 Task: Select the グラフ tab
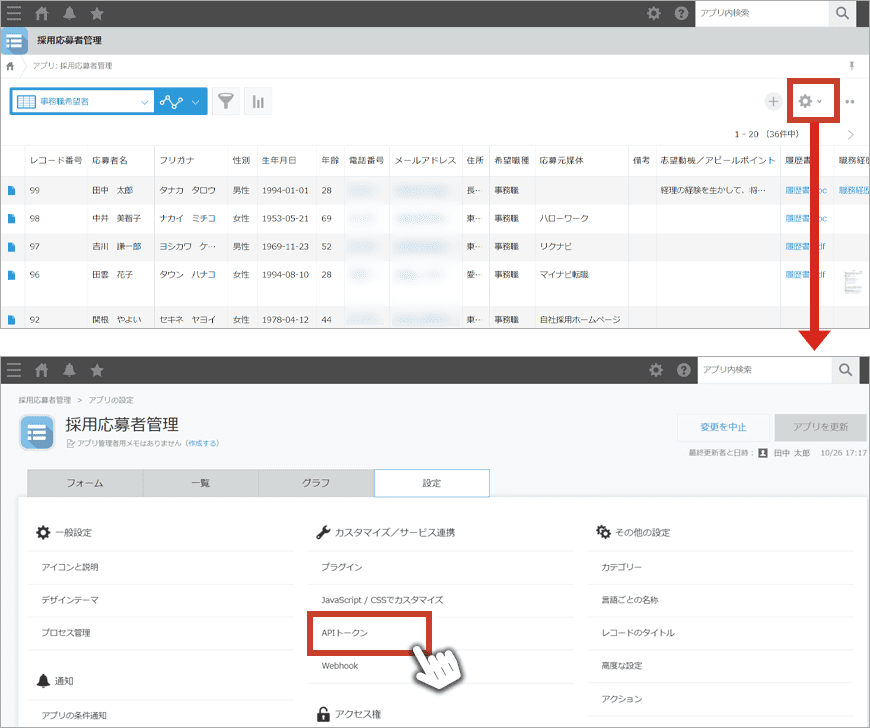point(316,483)
